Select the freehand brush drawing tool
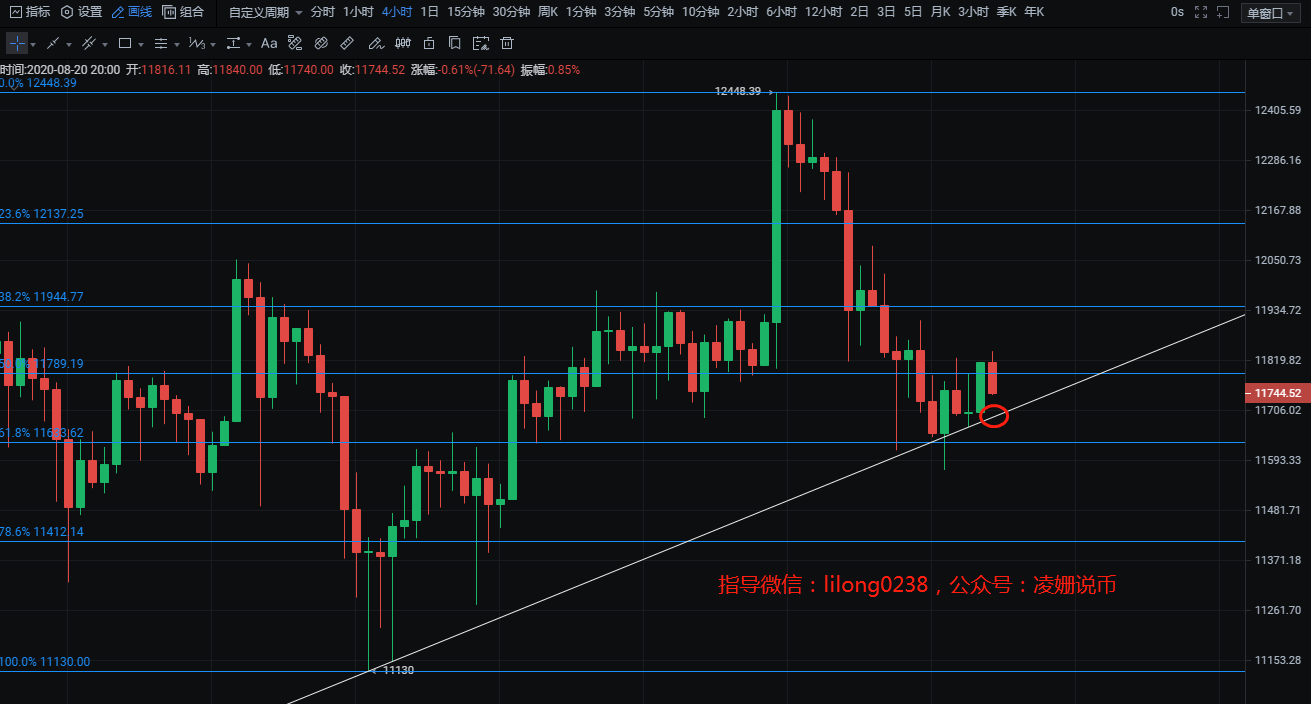 (x=375, y=44)
